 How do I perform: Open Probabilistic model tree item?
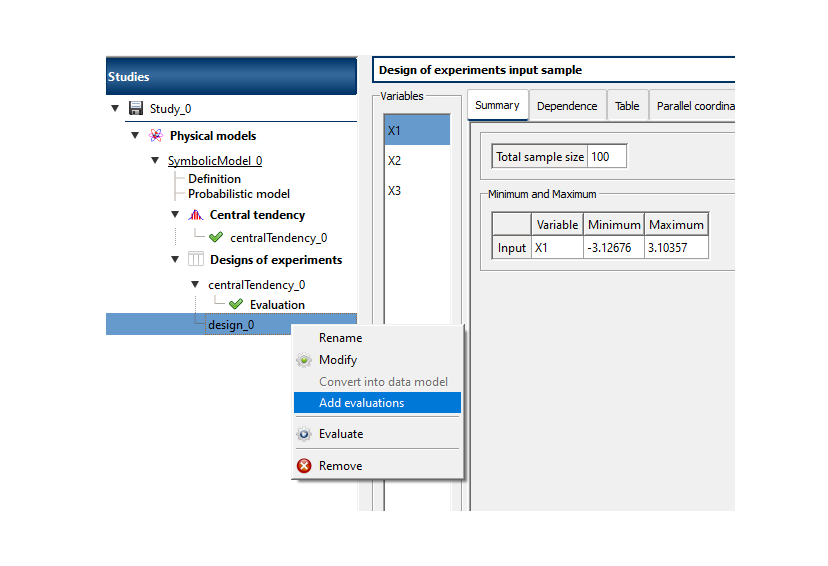pyautogui.click(x=239, y=194)
